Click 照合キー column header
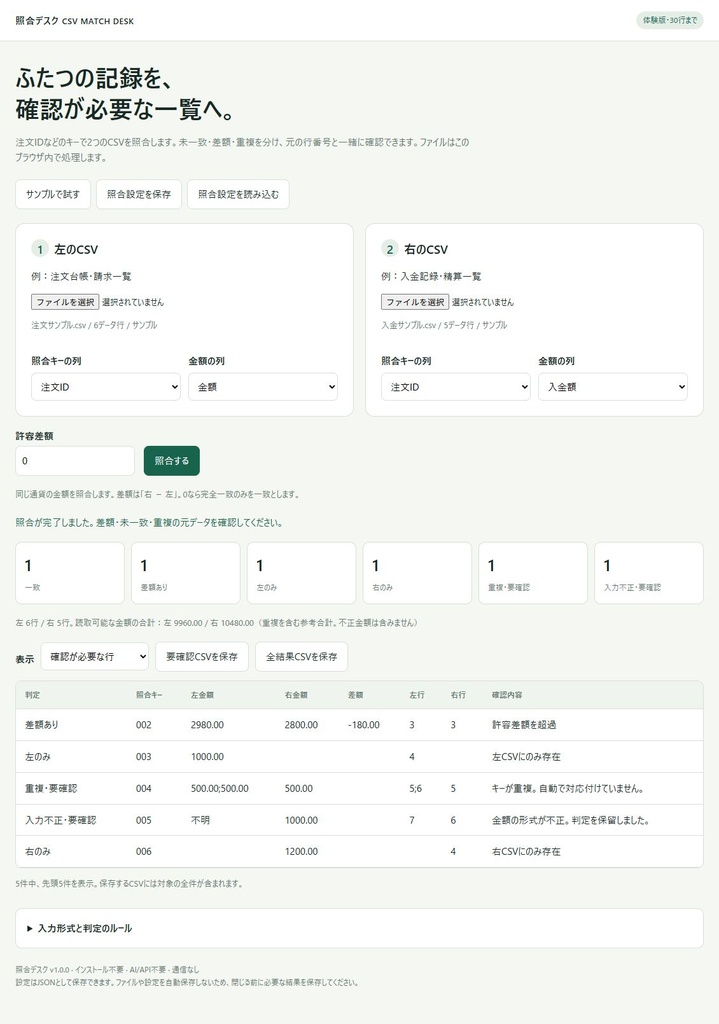This screenshot has width=719, height=1024. (x=149, y=695)
